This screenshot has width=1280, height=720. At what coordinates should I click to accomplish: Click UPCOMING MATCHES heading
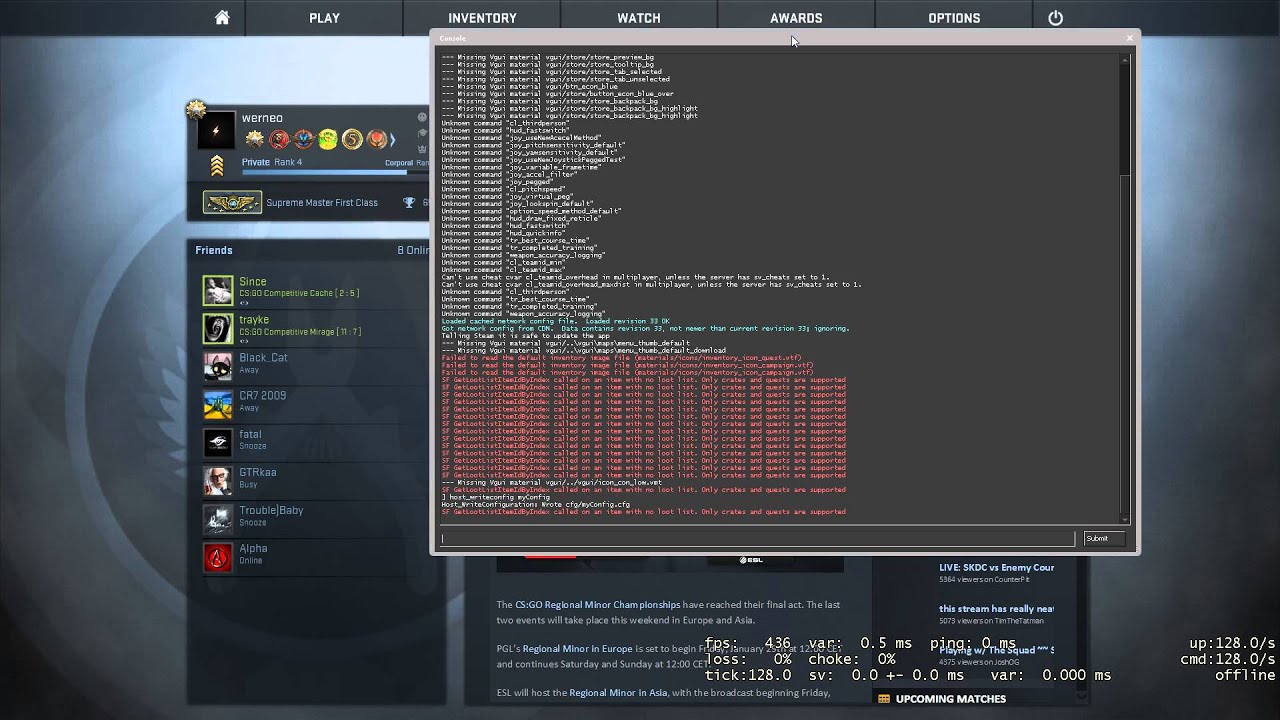tap(950, 699)
